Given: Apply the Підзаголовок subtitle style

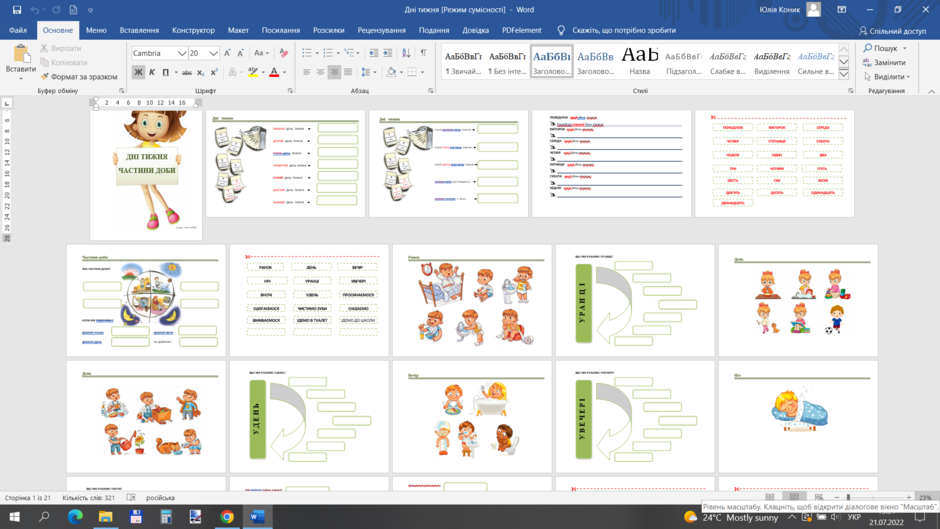Looking at the screenshot, I should point(684,62).
